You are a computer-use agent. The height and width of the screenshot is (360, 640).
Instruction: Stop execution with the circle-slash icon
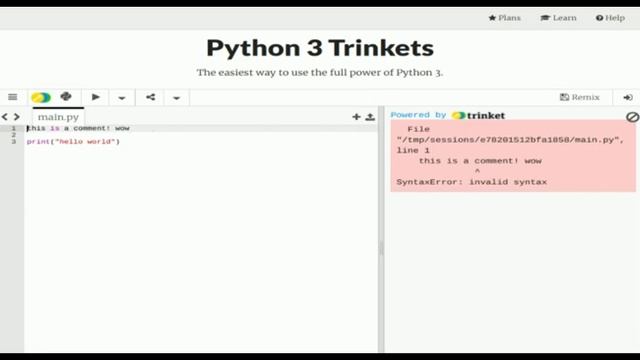click(x=632, y=117)
